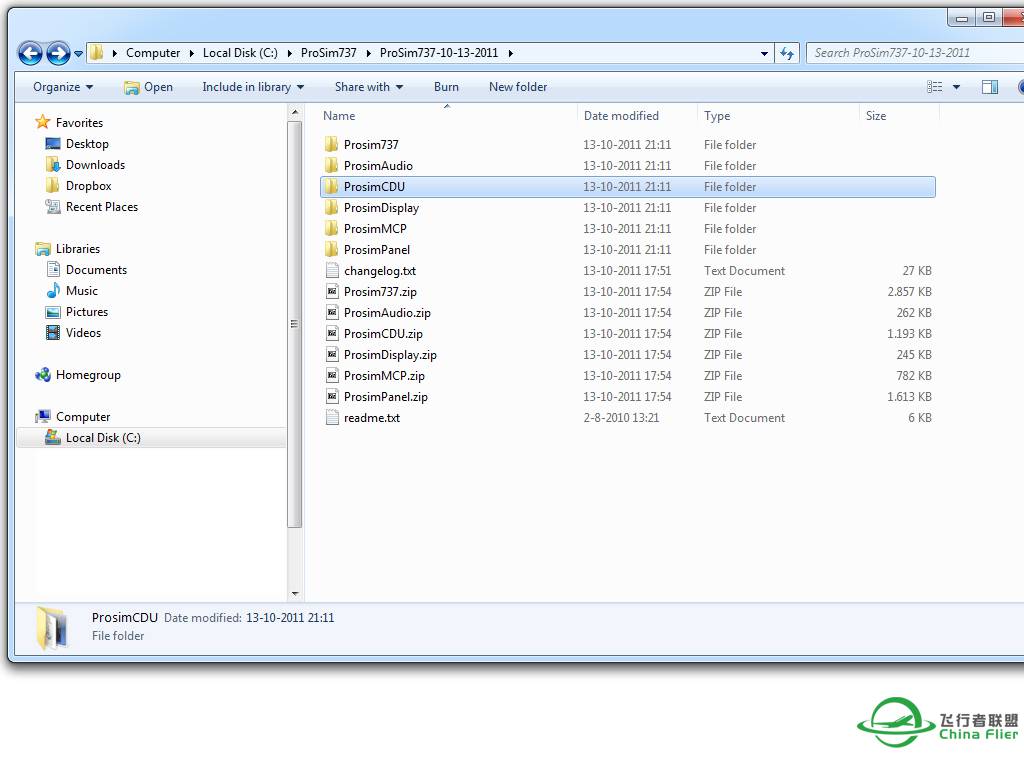Image resolution: width=1024 pixels, height=768 pixels.
Task: Select Local Disk (C:) in navigation tree
Action: click(103, 438)
